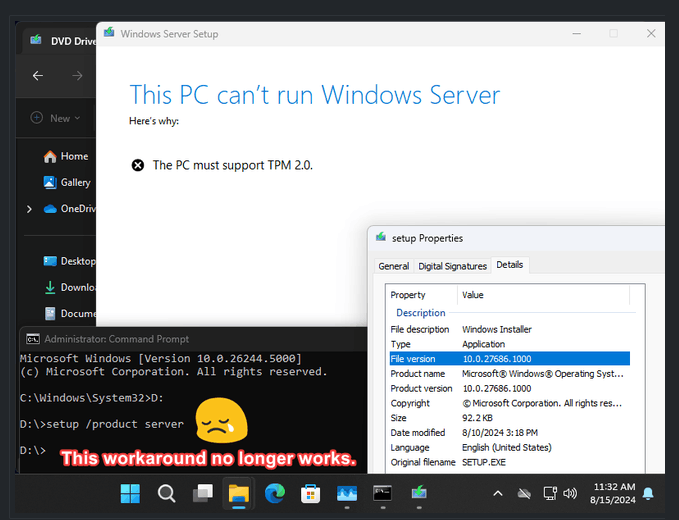Open Microsoft Store from the taskbar
This screenshot has width=679, height=520.
pyautogui.click(x=310, y=493)
